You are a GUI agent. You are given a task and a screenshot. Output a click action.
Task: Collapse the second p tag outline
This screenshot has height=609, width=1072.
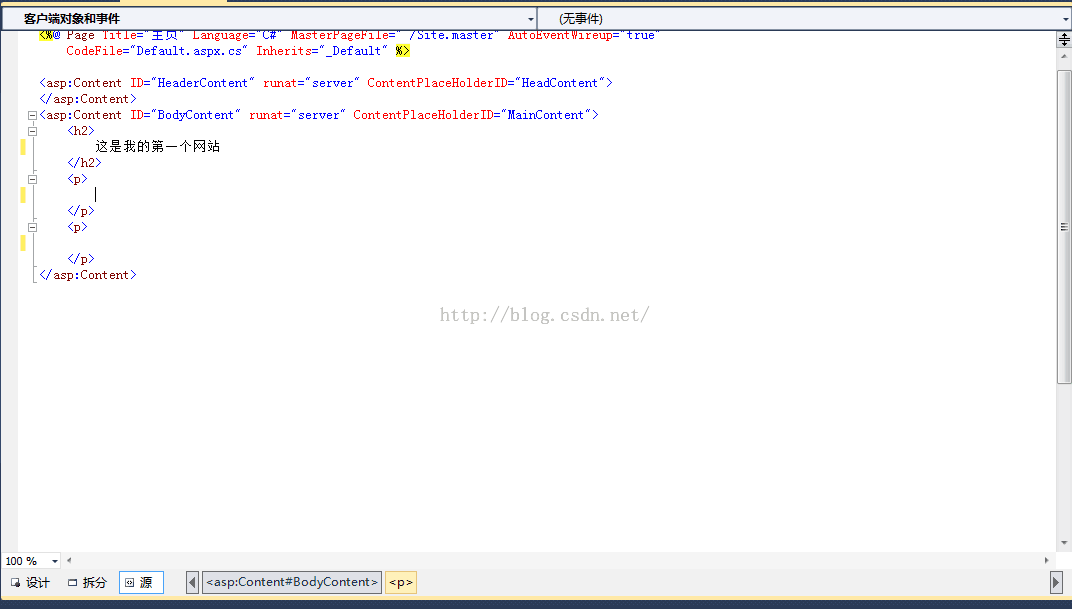pyautogui.click(x=32, y=228)
